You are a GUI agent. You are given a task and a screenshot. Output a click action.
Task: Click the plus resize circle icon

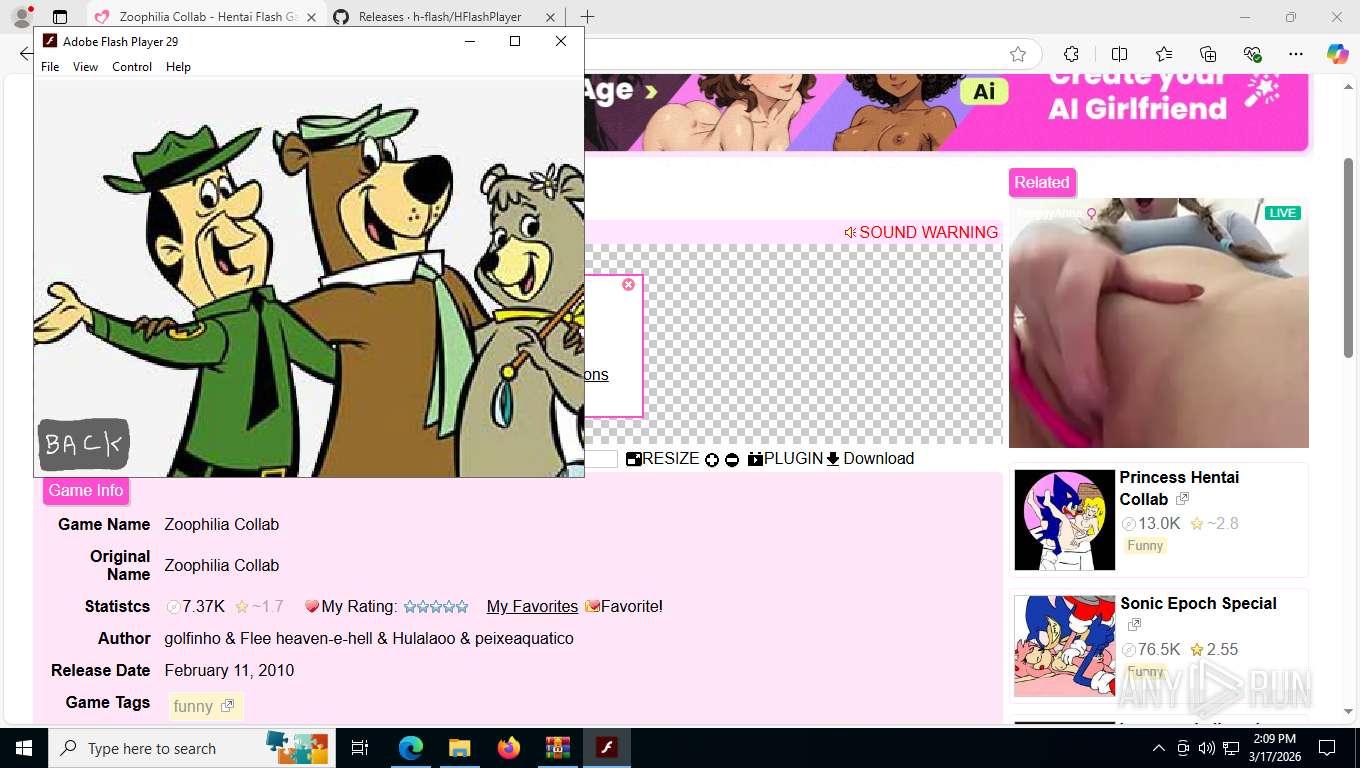pos(712,460)
